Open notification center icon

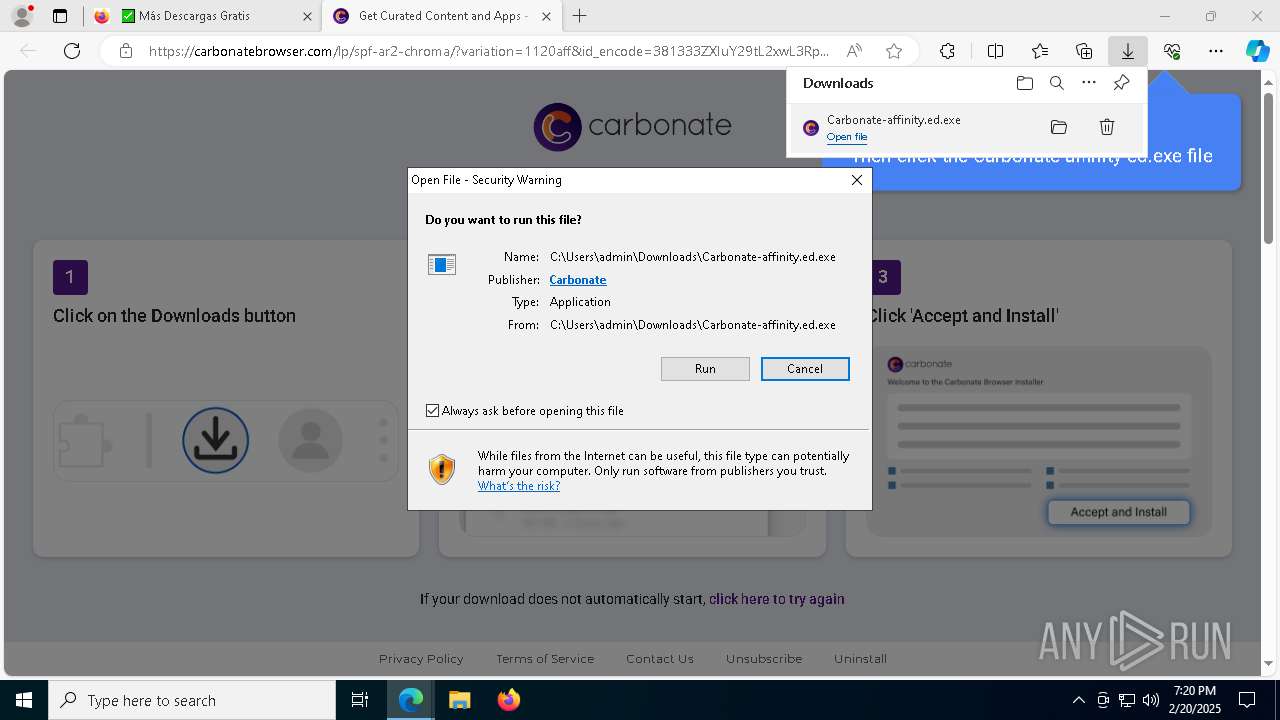tap(1247, 700)
